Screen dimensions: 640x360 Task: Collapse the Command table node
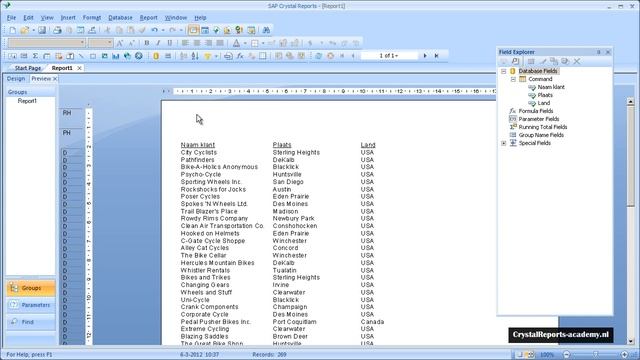point(513,79)
